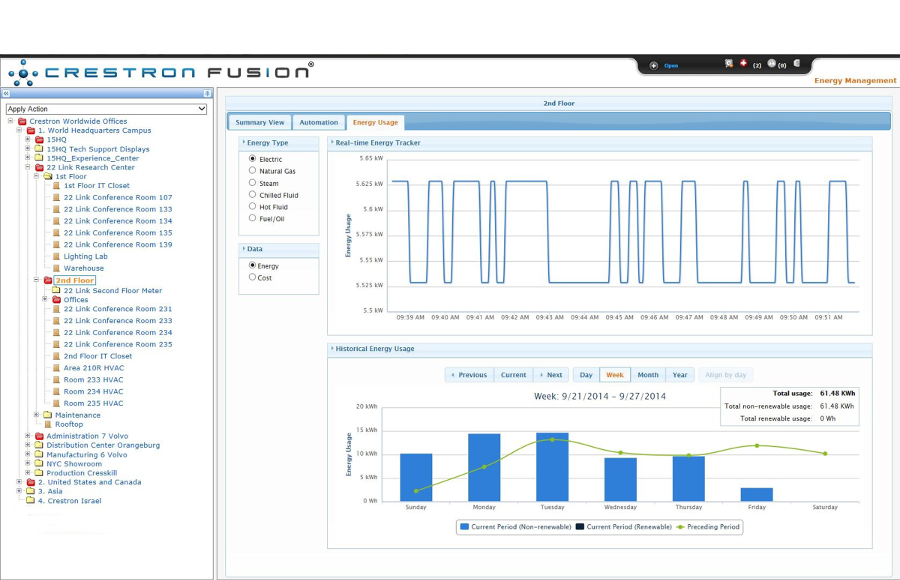Collapse the Crestron Worldwide Offices tree node
The image size is (900, 580).
pyautogui.click(x=10, y=121)
